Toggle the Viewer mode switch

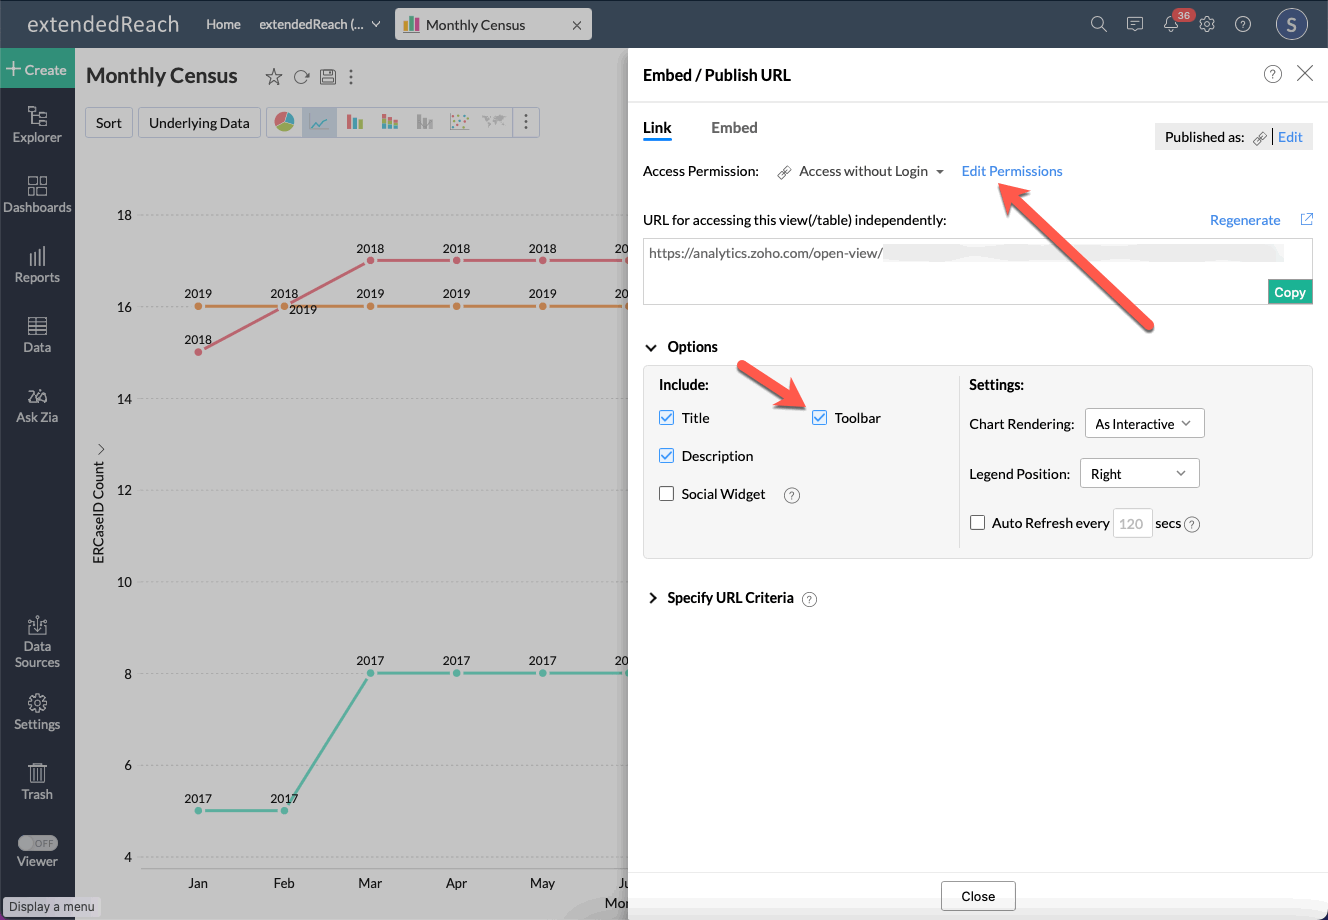[x=38, y=843]
